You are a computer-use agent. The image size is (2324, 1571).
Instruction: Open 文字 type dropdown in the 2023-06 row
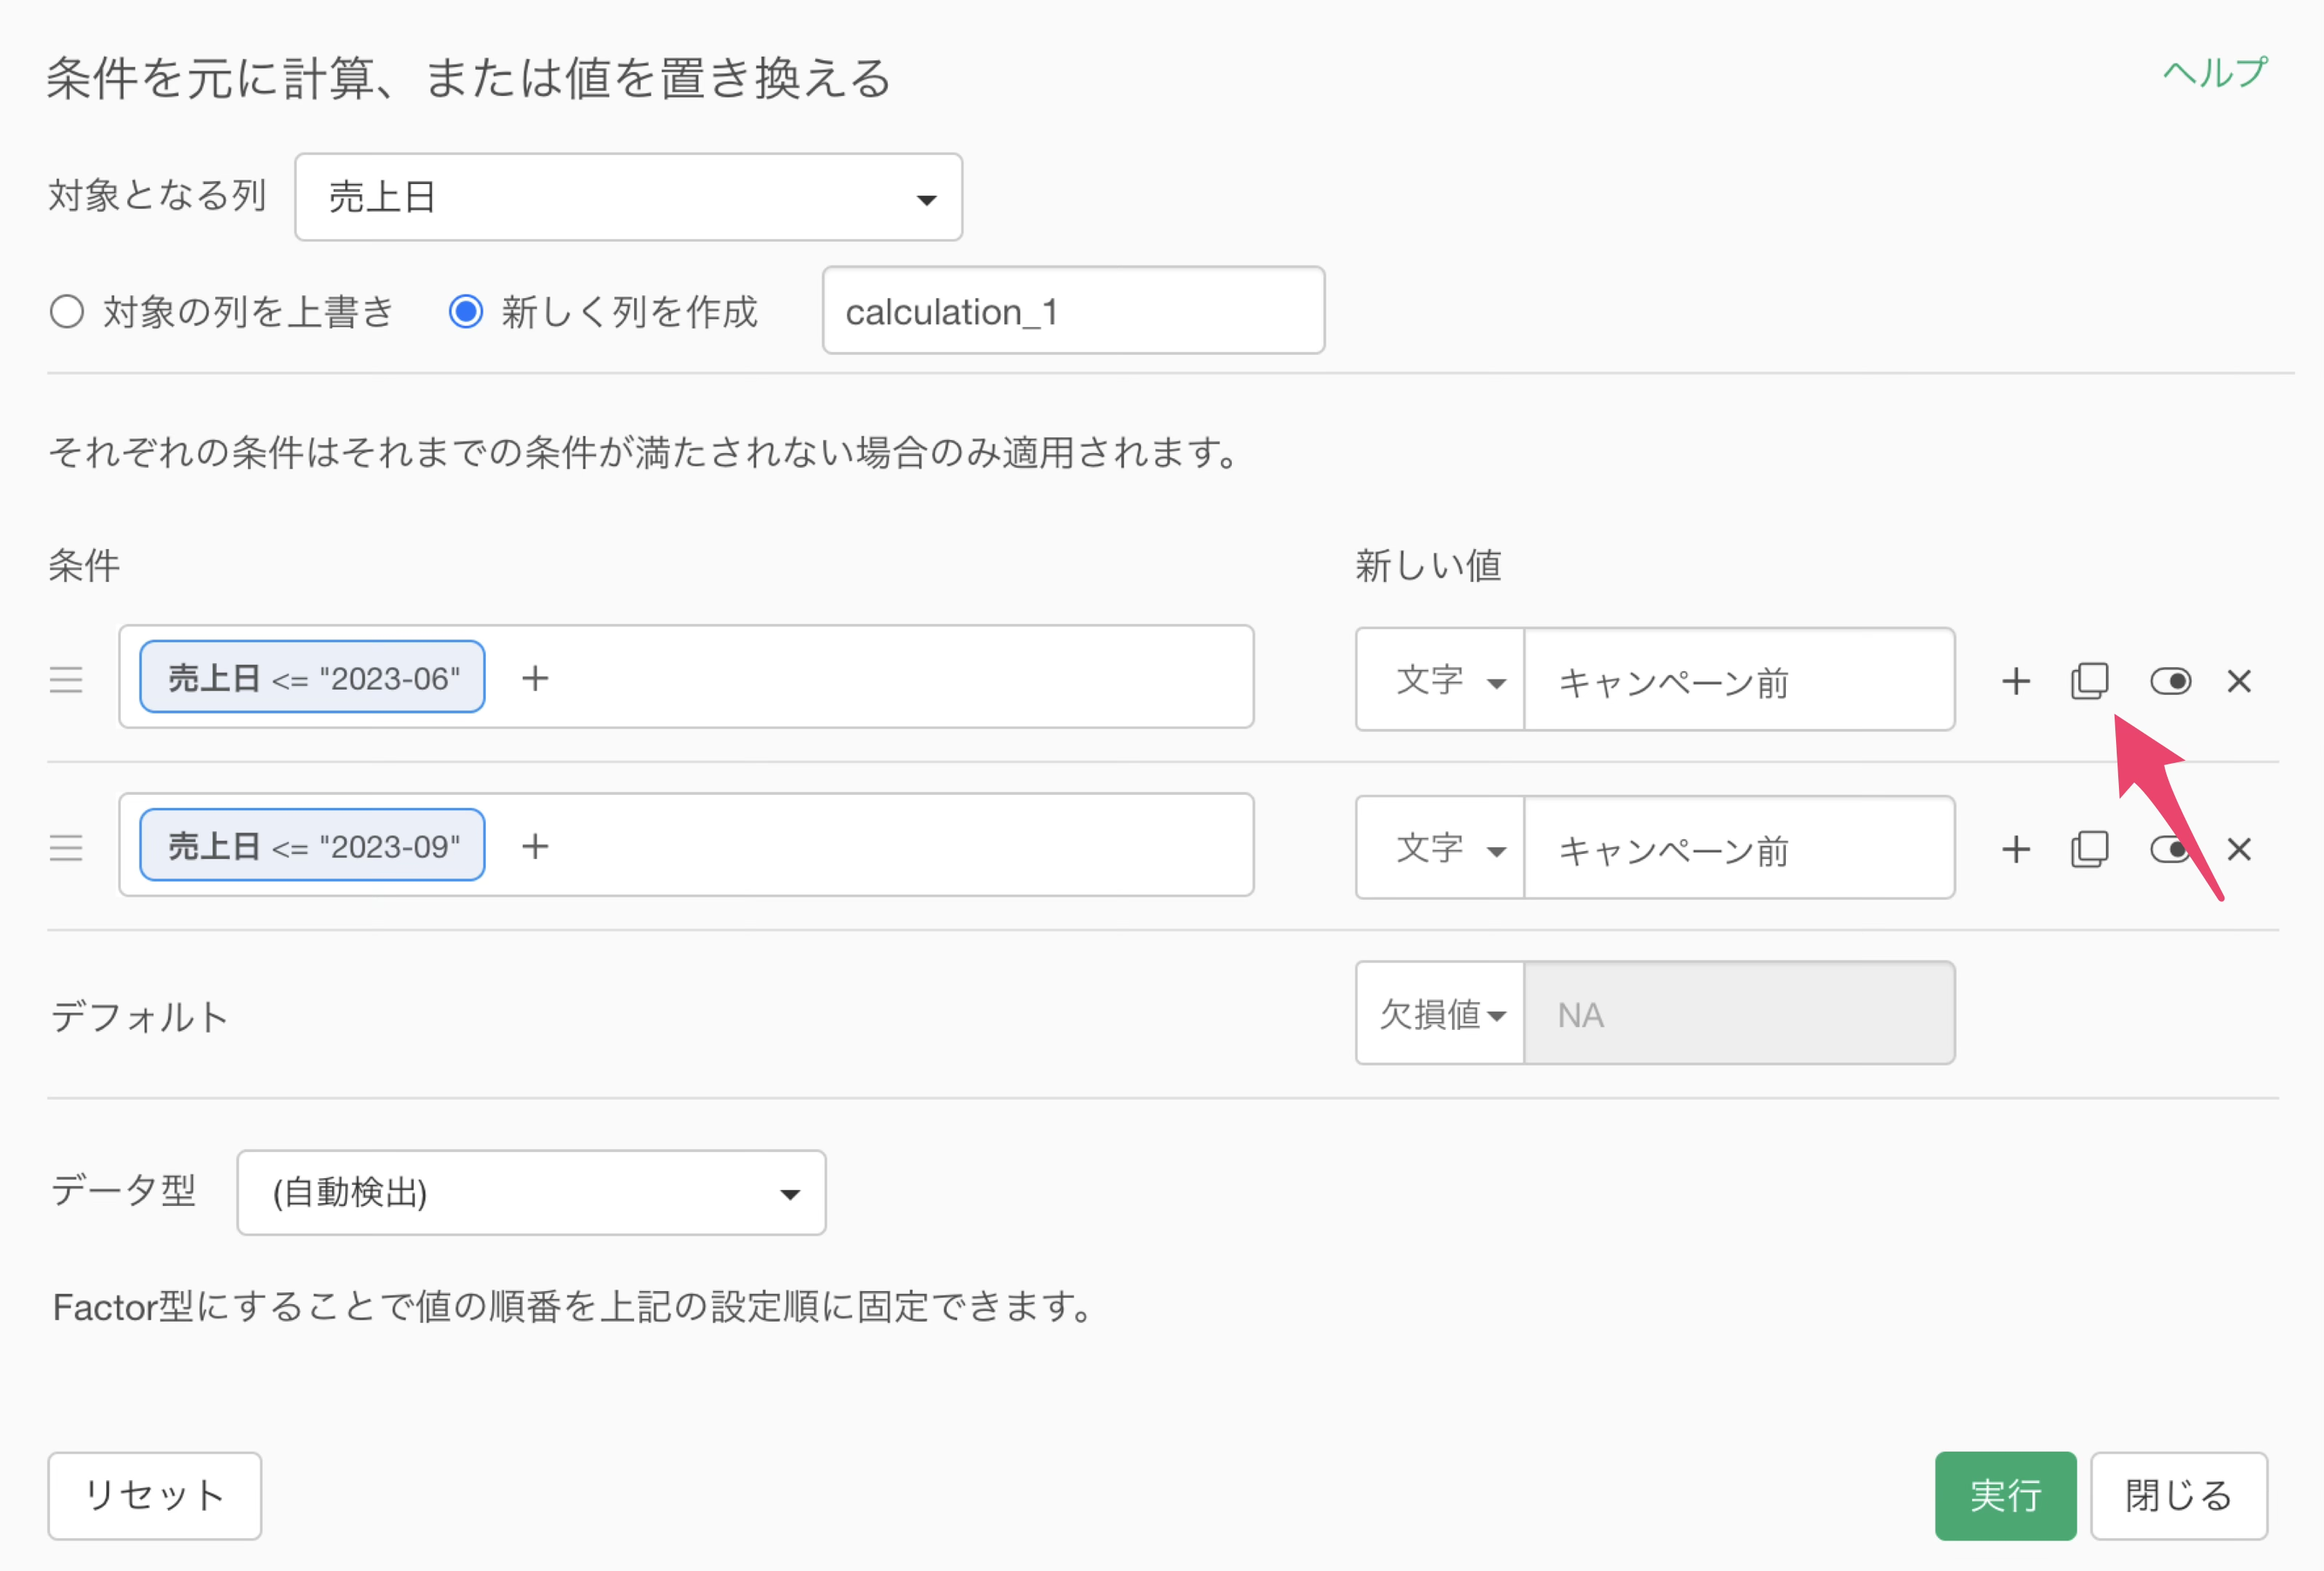(1440, 680)
